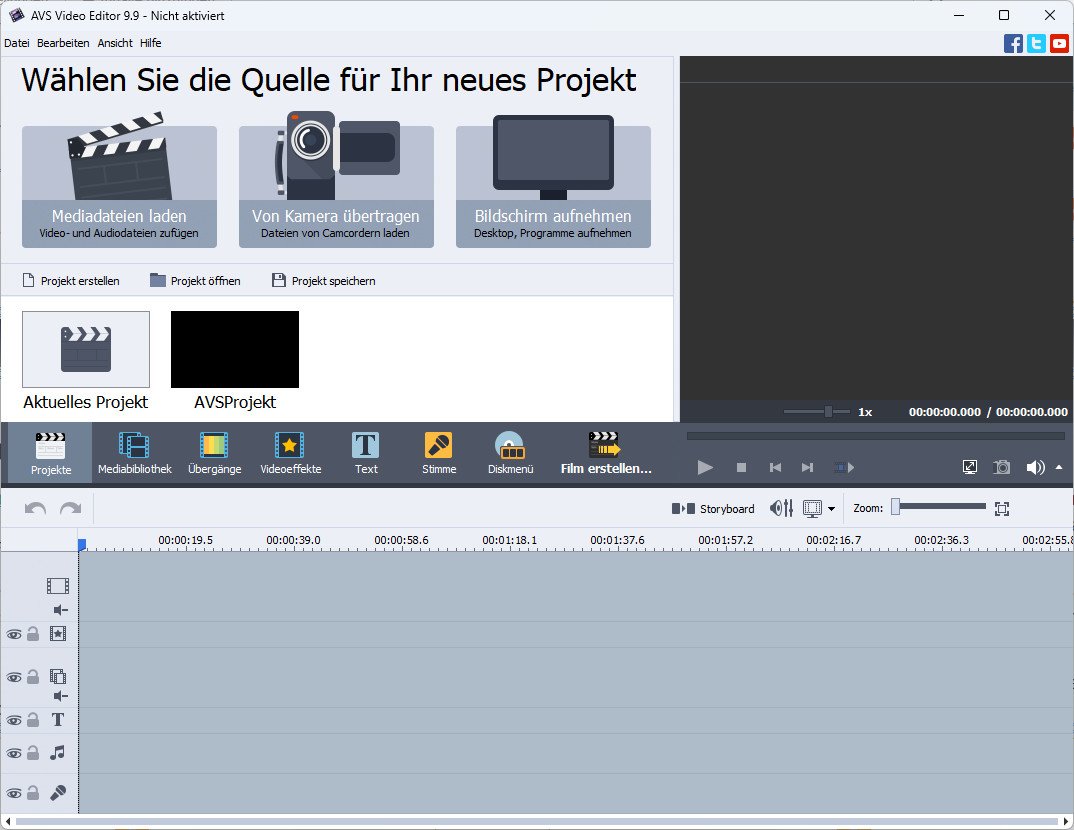Viewport: 1074px width, 830px height.
Task: Open the Bearbeiten menu
Action: click(x=63, y=43)
